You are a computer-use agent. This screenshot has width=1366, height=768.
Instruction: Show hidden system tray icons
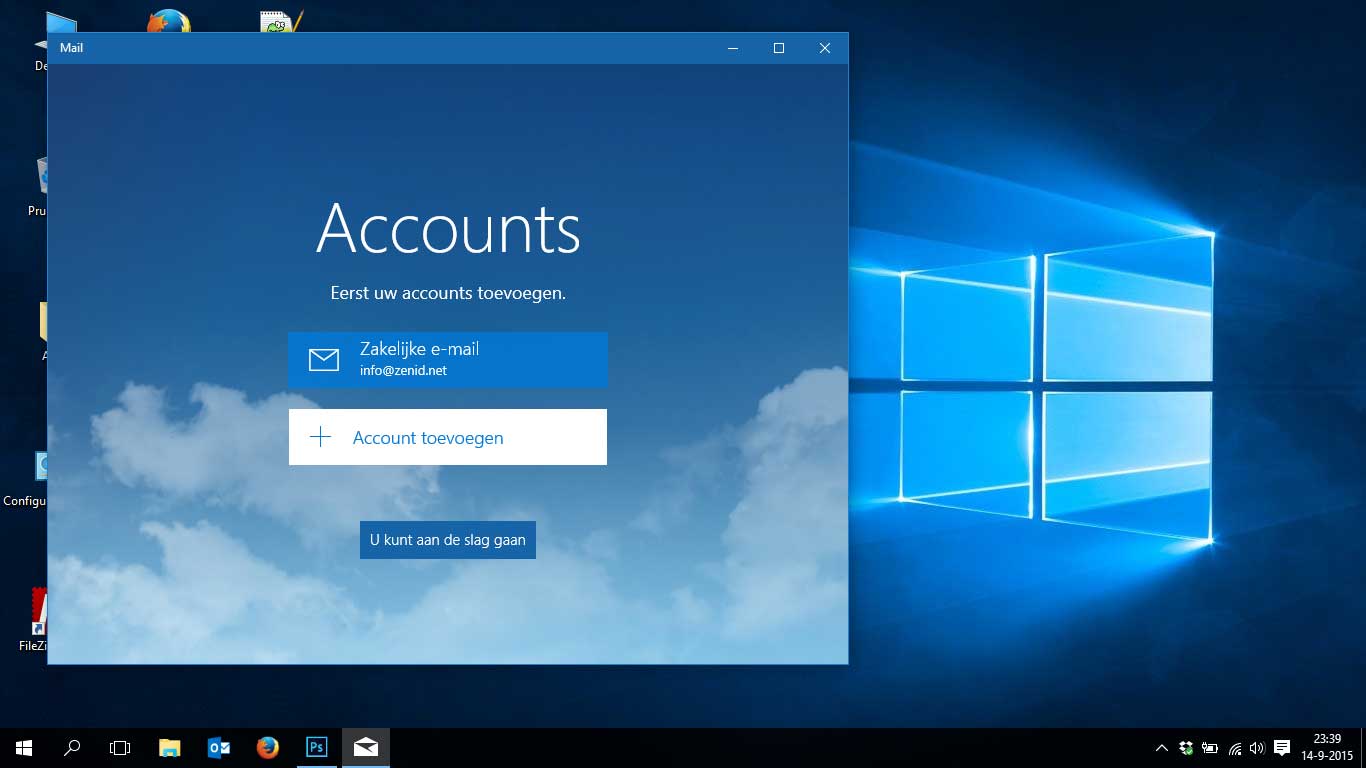point(1161,748)
